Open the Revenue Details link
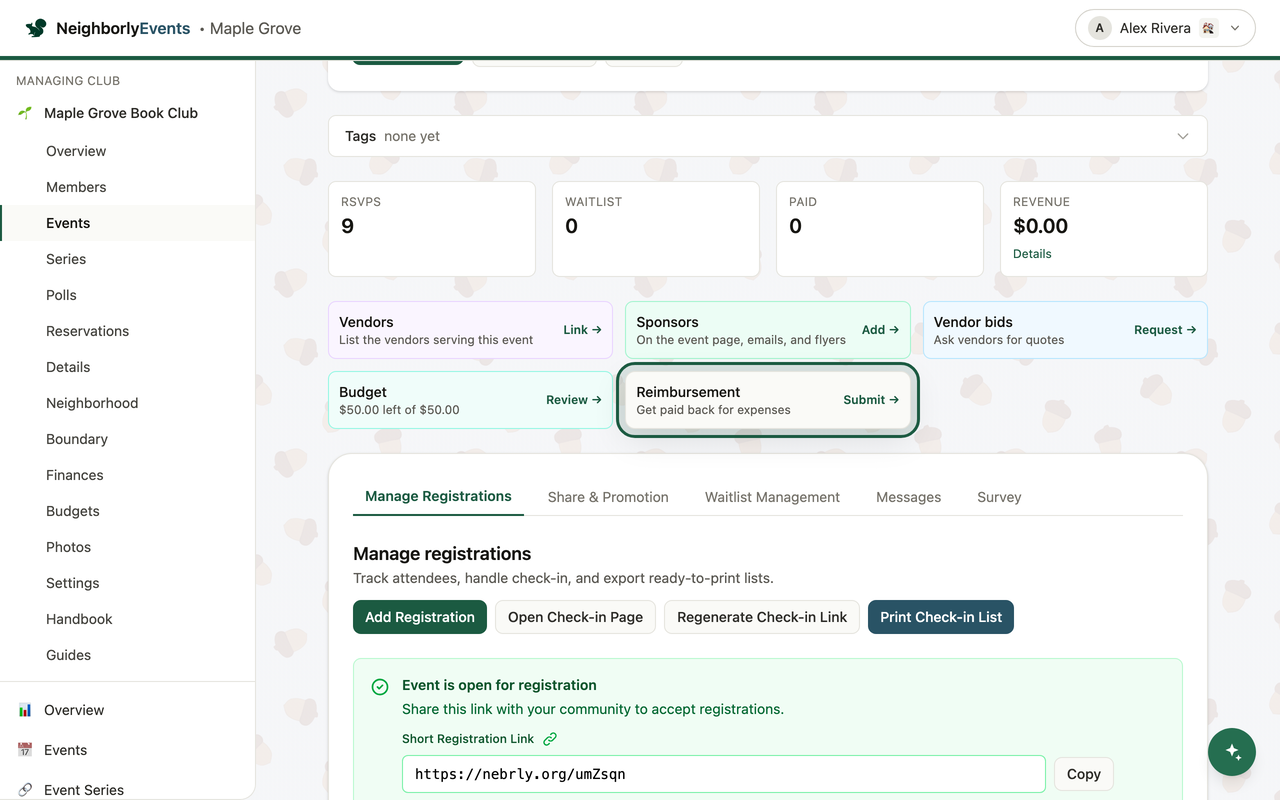 pyautogui.click(x=1032, y=254)
